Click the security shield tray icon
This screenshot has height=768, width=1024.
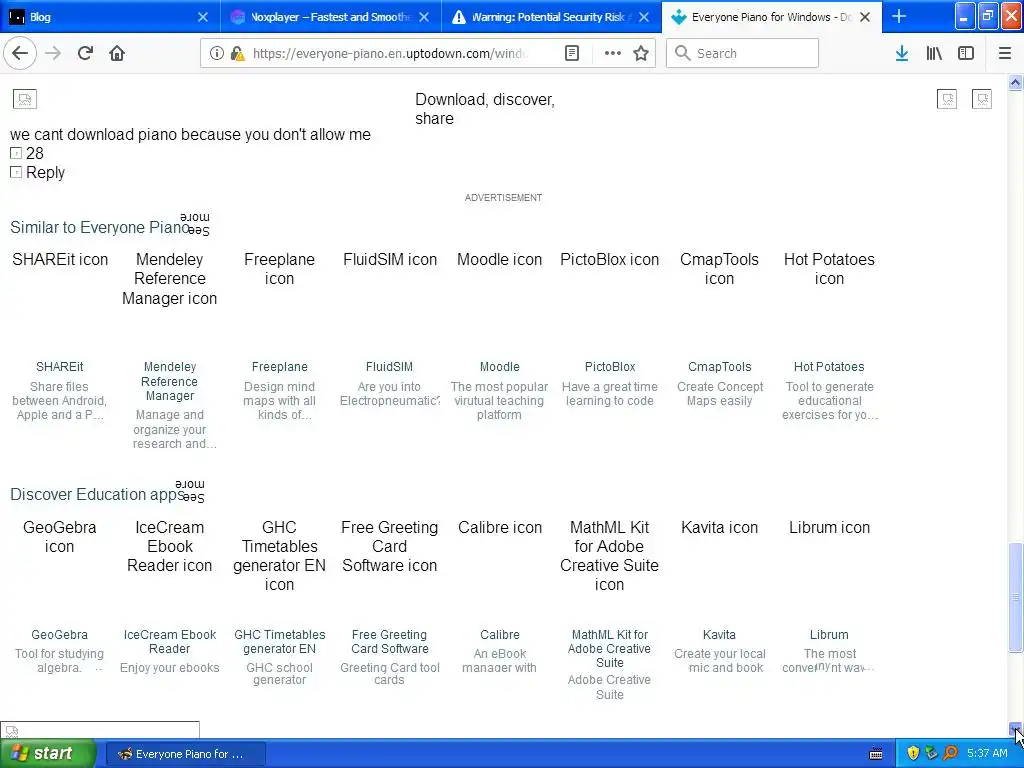click(913, 754)
